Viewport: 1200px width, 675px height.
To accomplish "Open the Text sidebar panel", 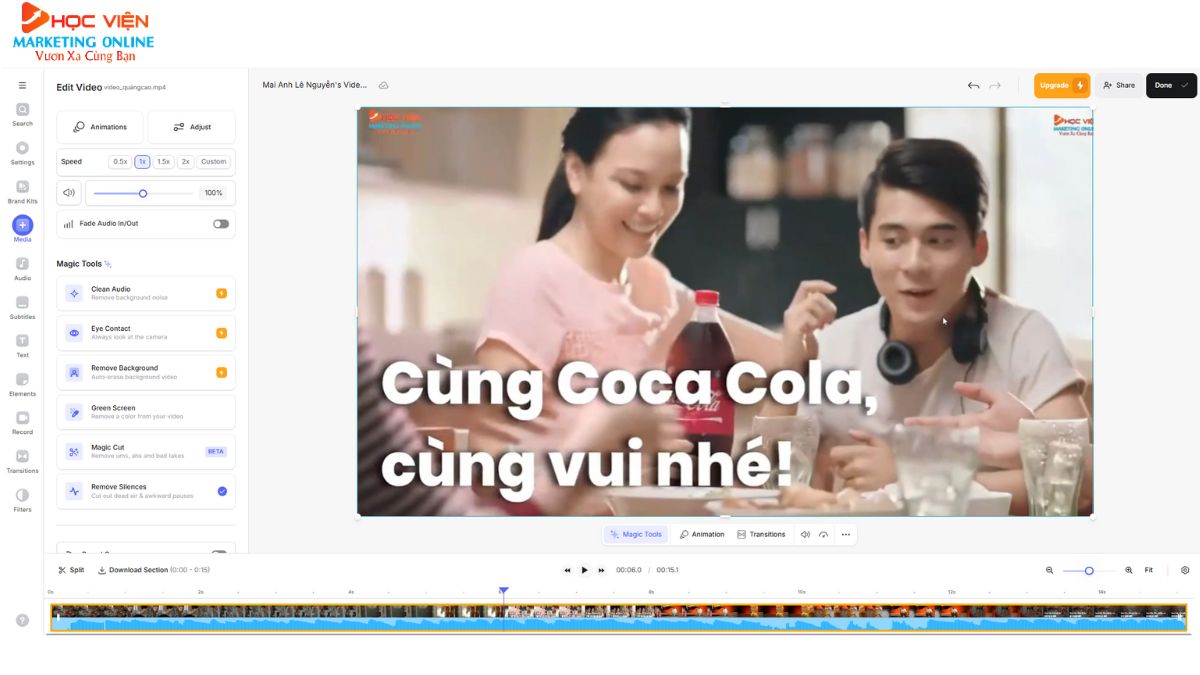I will pos(22,346).
